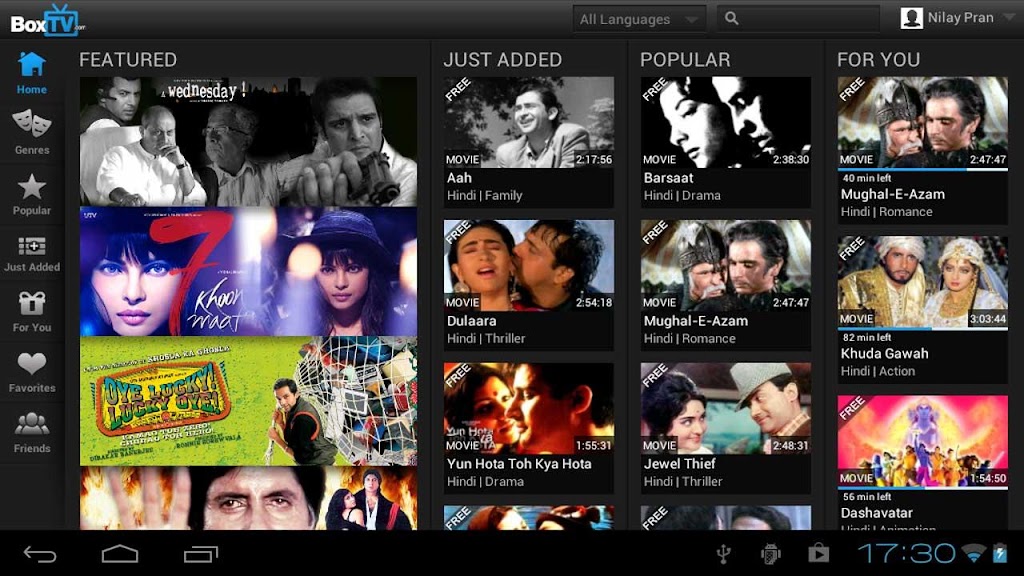The image size is (1024, 576).
Task: Play Barsaat movie thumbnail
Action: (726, 122)
